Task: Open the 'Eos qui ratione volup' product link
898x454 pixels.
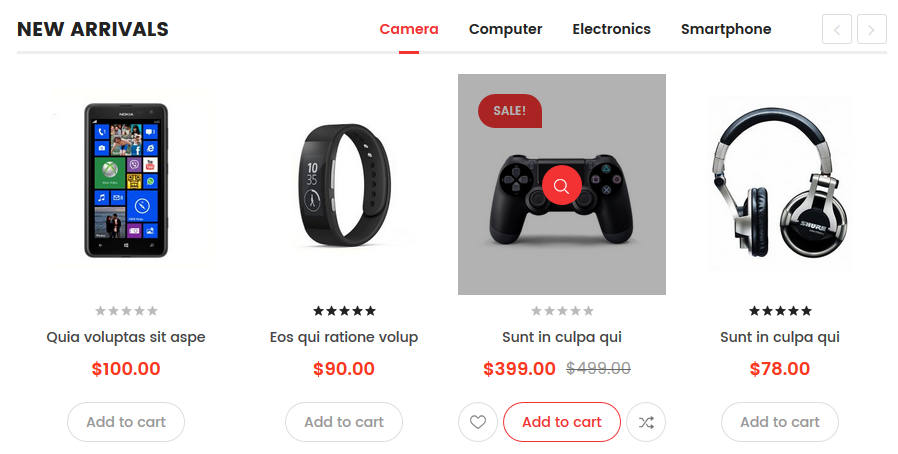Action: (344, 337)
